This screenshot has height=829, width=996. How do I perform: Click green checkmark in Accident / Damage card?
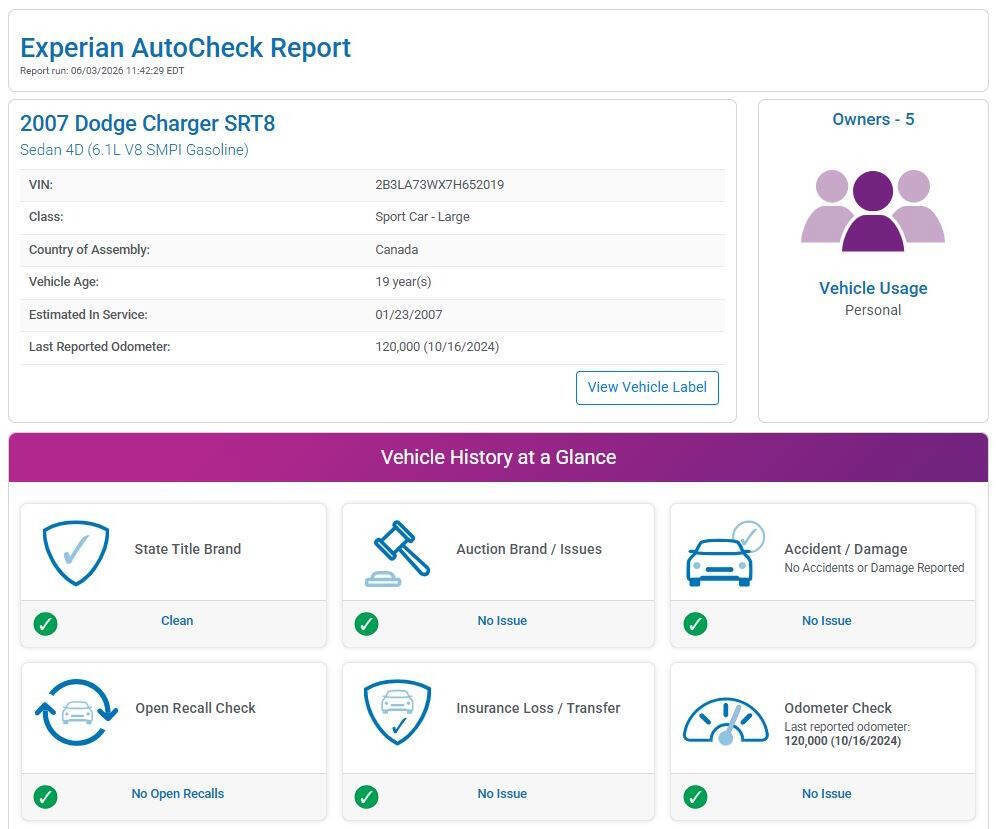(x=696, y=624)
